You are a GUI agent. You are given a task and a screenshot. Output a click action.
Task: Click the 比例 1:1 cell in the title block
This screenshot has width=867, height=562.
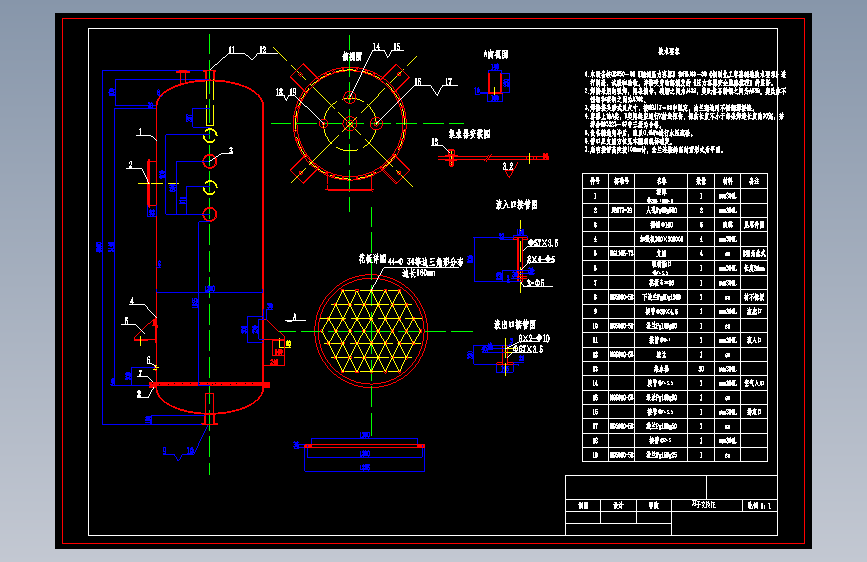click(759, 506)
